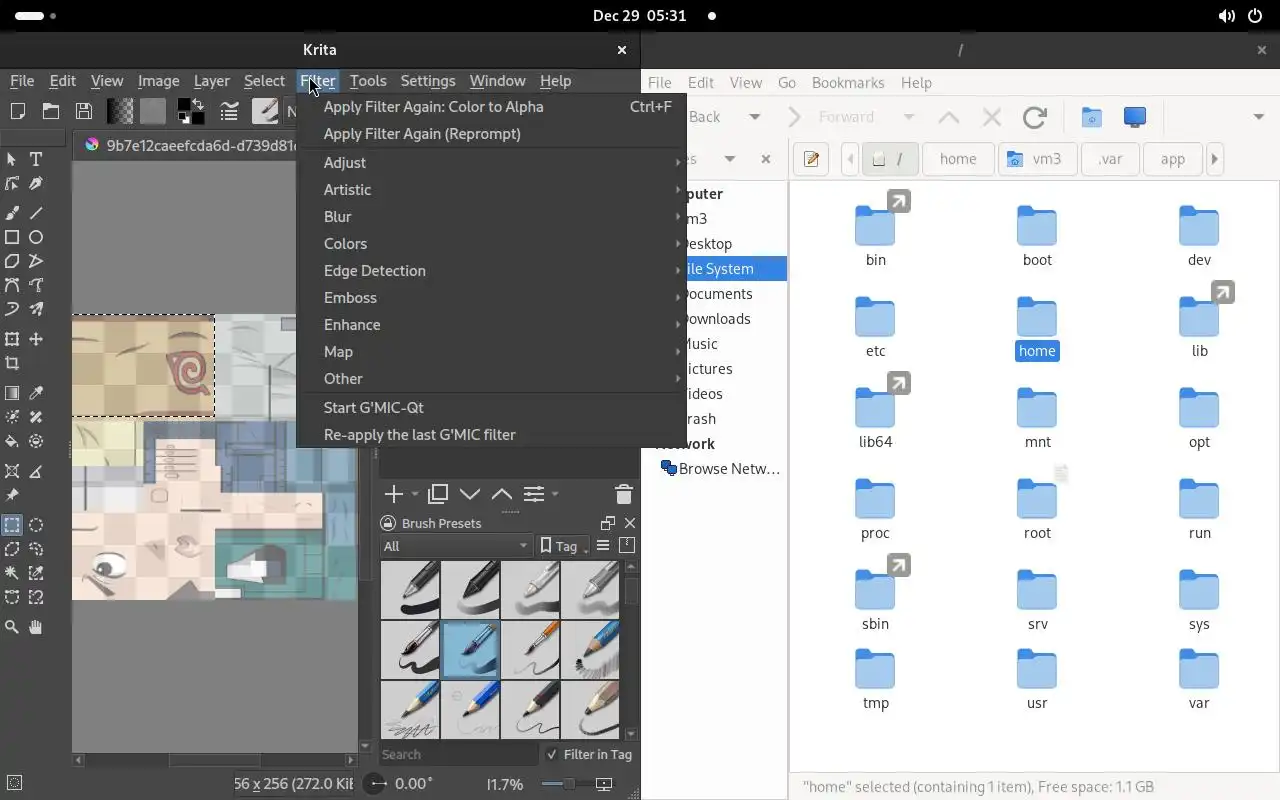The height and width of the screenshot is (800, 1280).
Task: Open the Blur filter submenu
Action: 491,216
